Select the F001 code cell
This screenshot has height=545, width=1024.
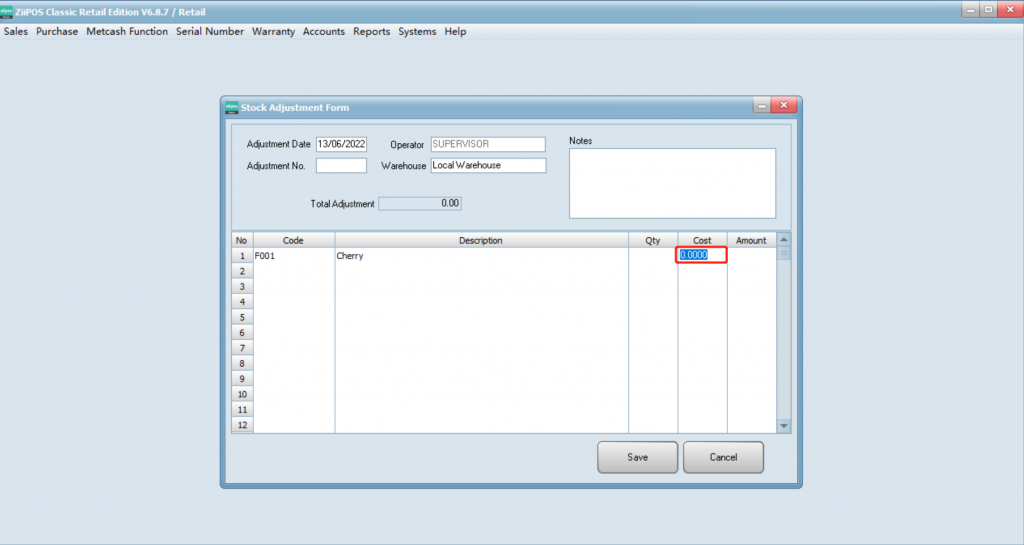coord(293,256)
